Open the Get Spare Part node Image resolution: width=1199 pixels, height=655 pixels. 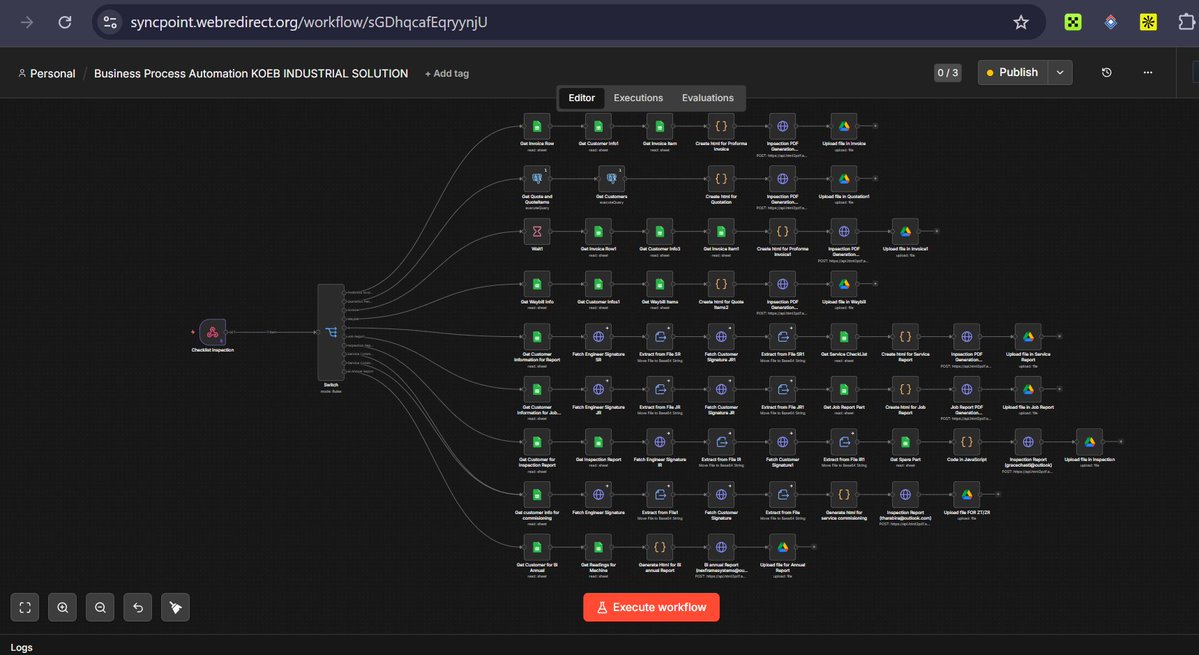tap(905, 443)
